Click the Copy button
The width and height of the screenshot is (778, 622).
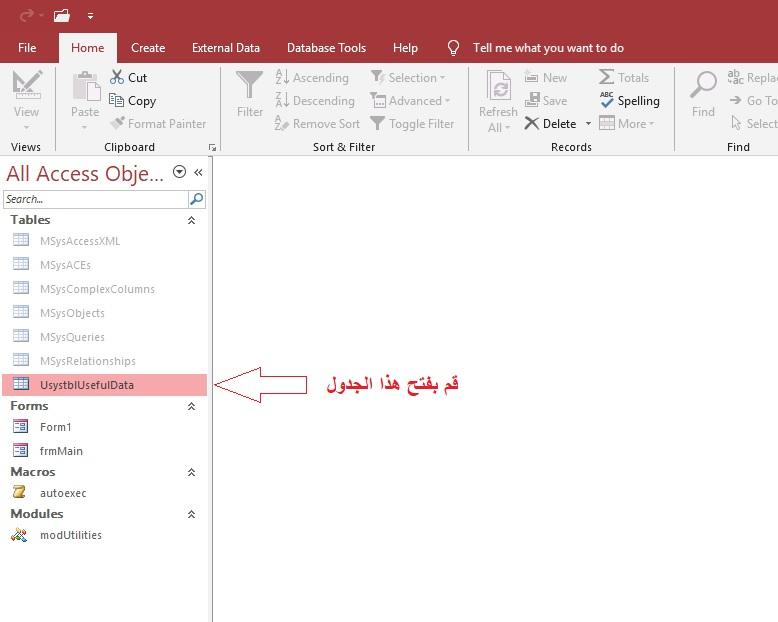coord(132,101)
